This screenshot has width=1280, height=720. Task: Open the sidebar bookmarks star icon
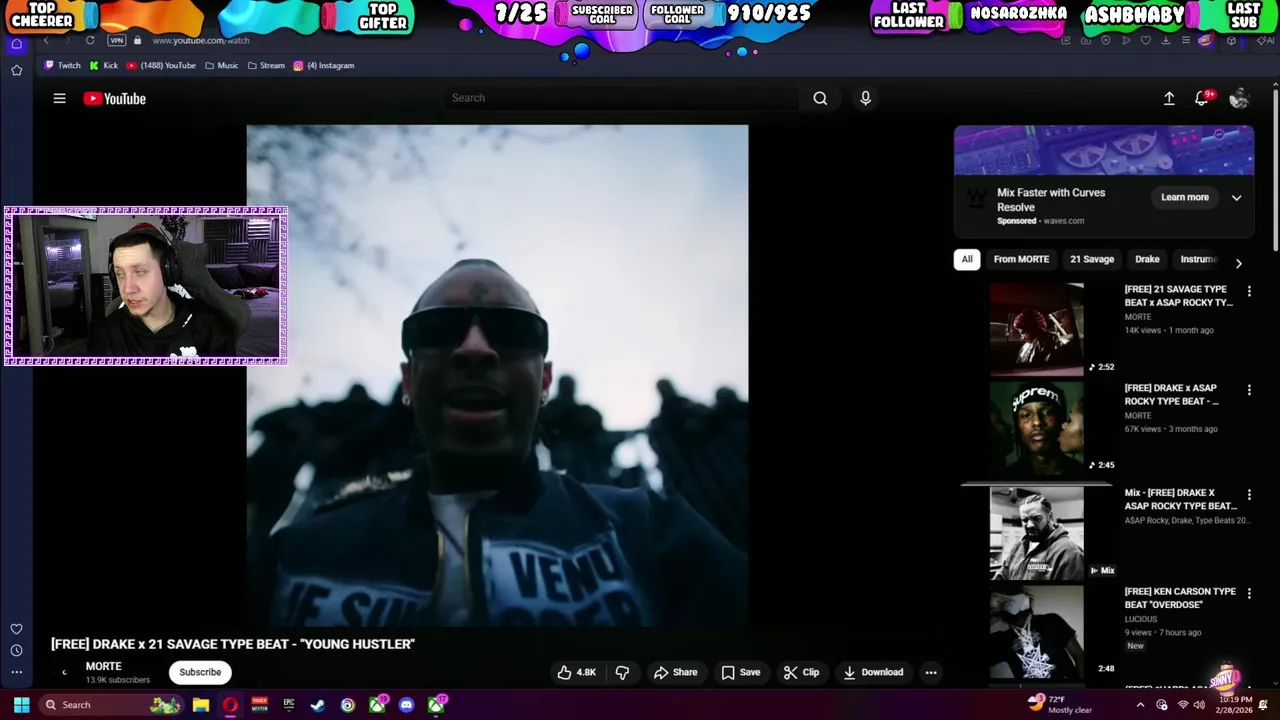click(16, 70)
